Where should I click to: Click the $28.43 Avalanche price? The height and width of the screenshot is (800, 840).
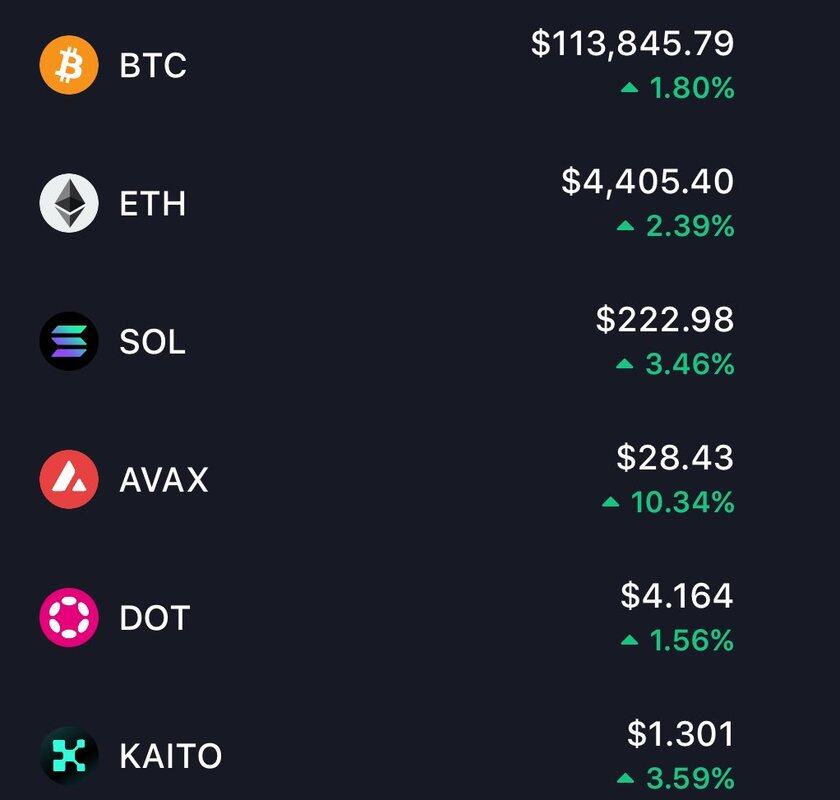point(675,458)
